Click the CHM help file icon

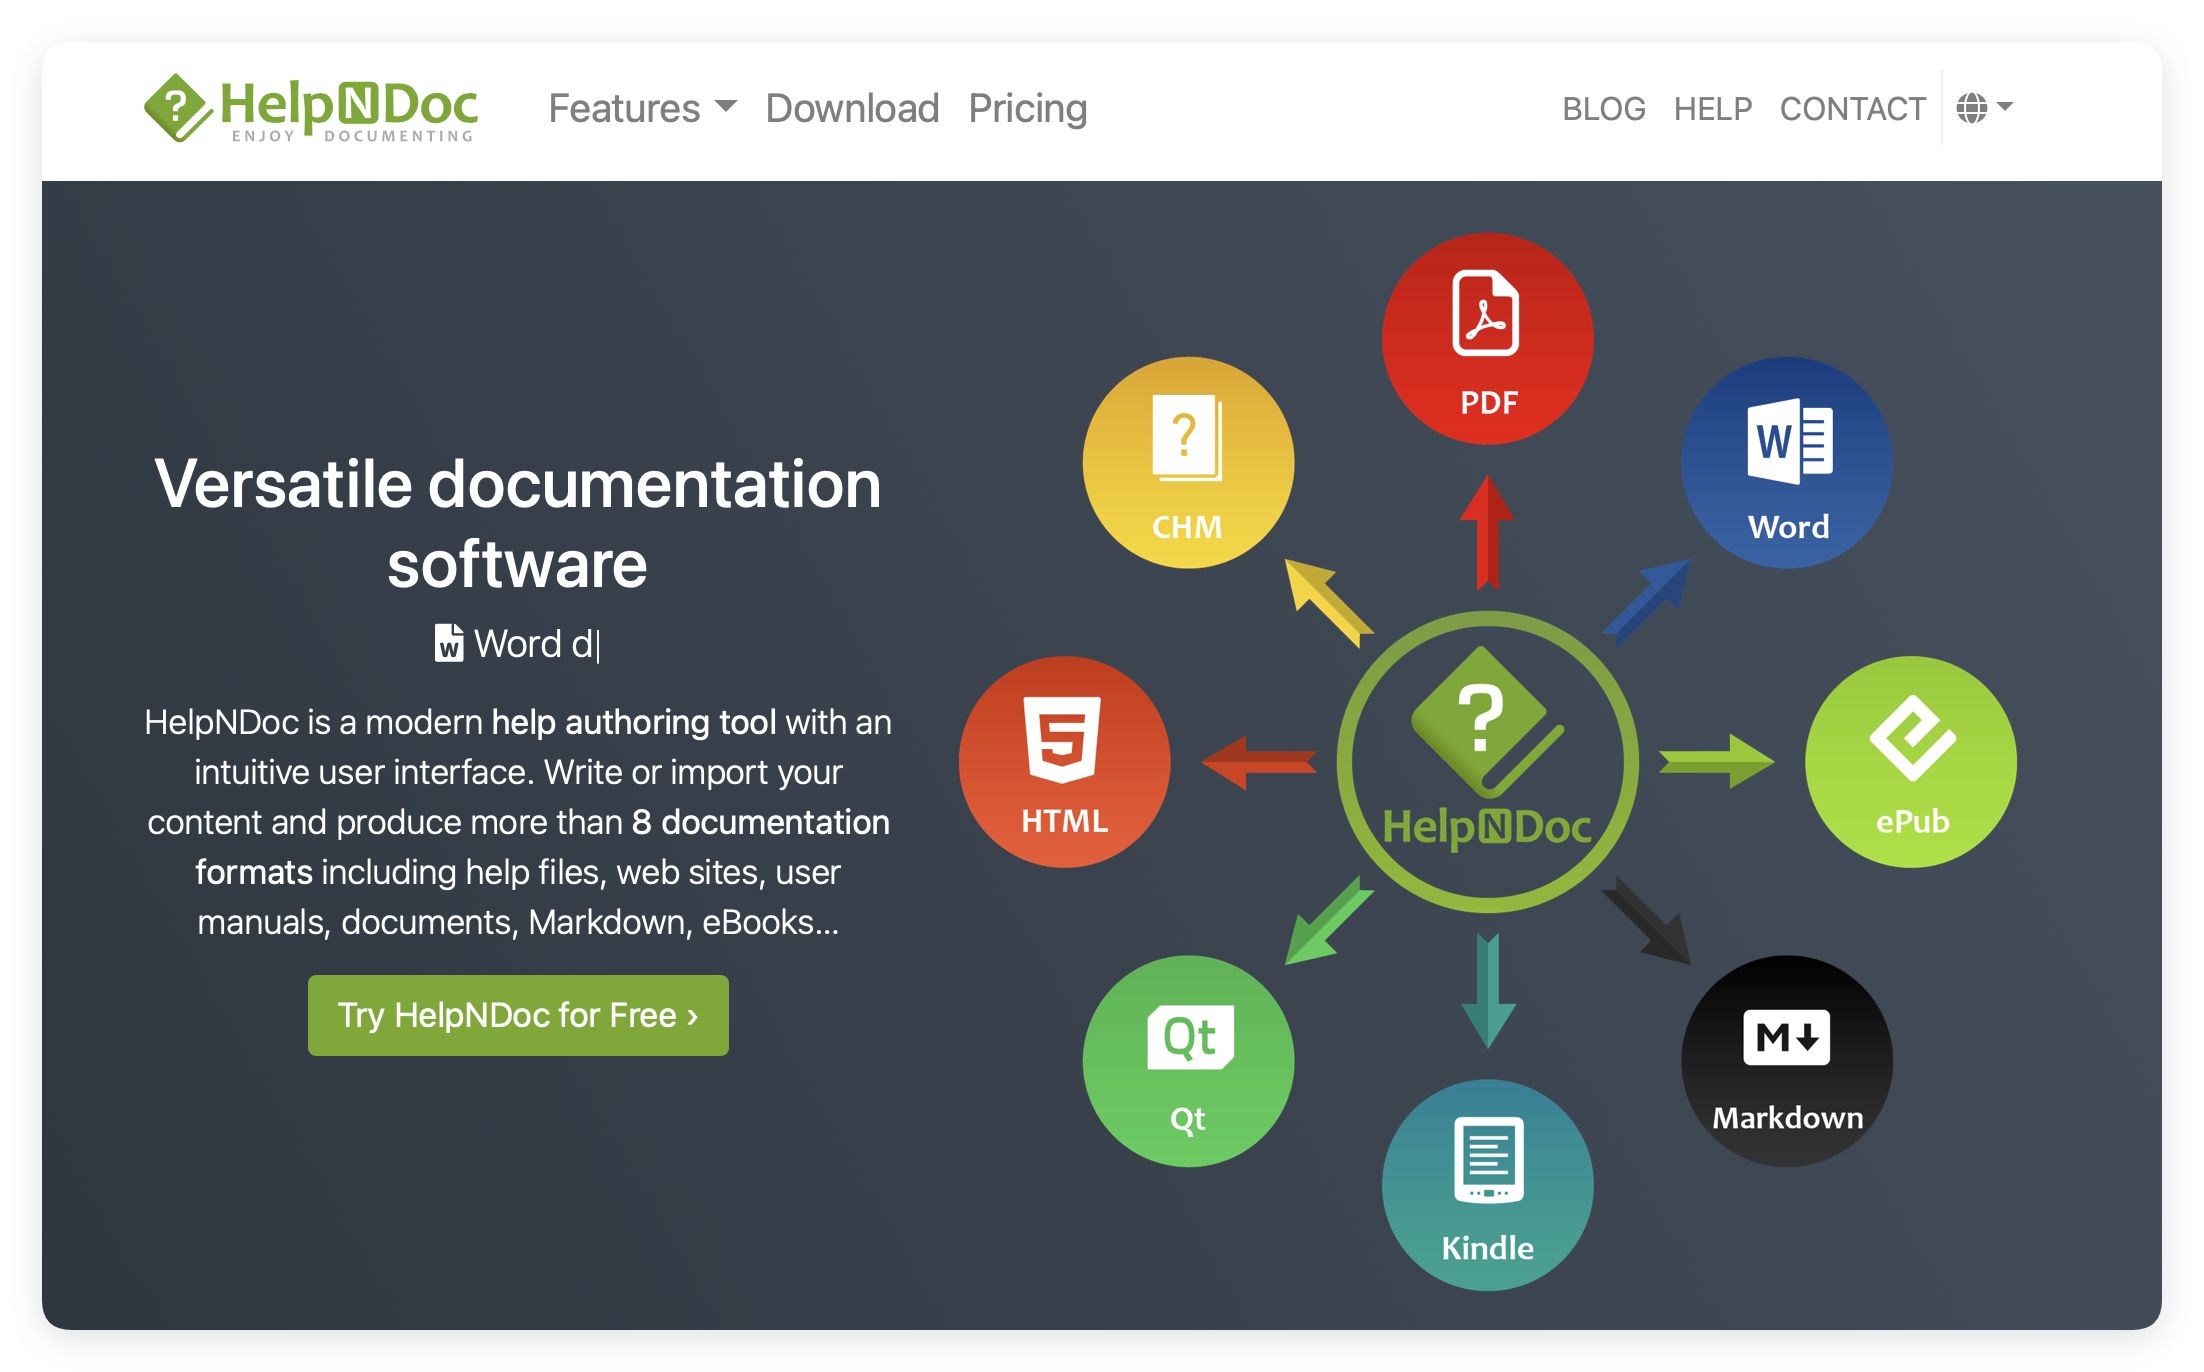coord(1188,462)
